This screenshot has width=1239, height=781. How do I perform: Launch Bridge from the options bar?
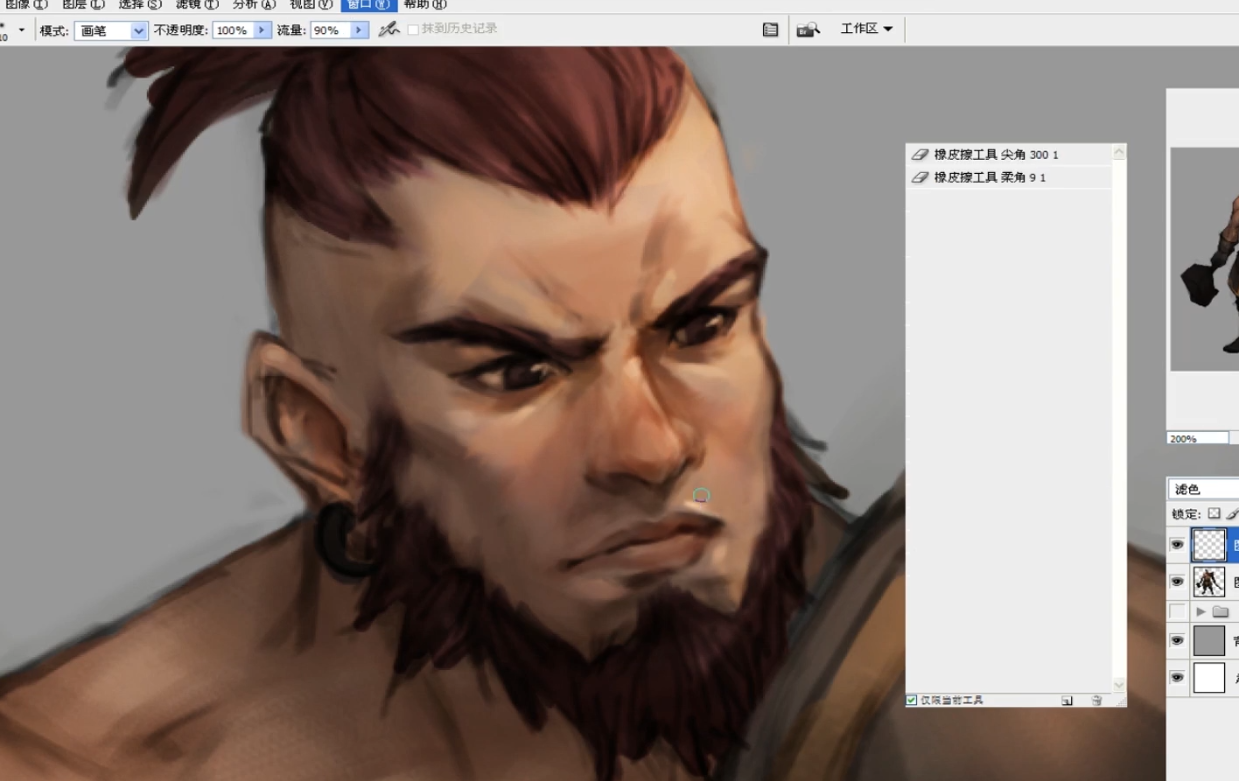(x=808, y=30)
